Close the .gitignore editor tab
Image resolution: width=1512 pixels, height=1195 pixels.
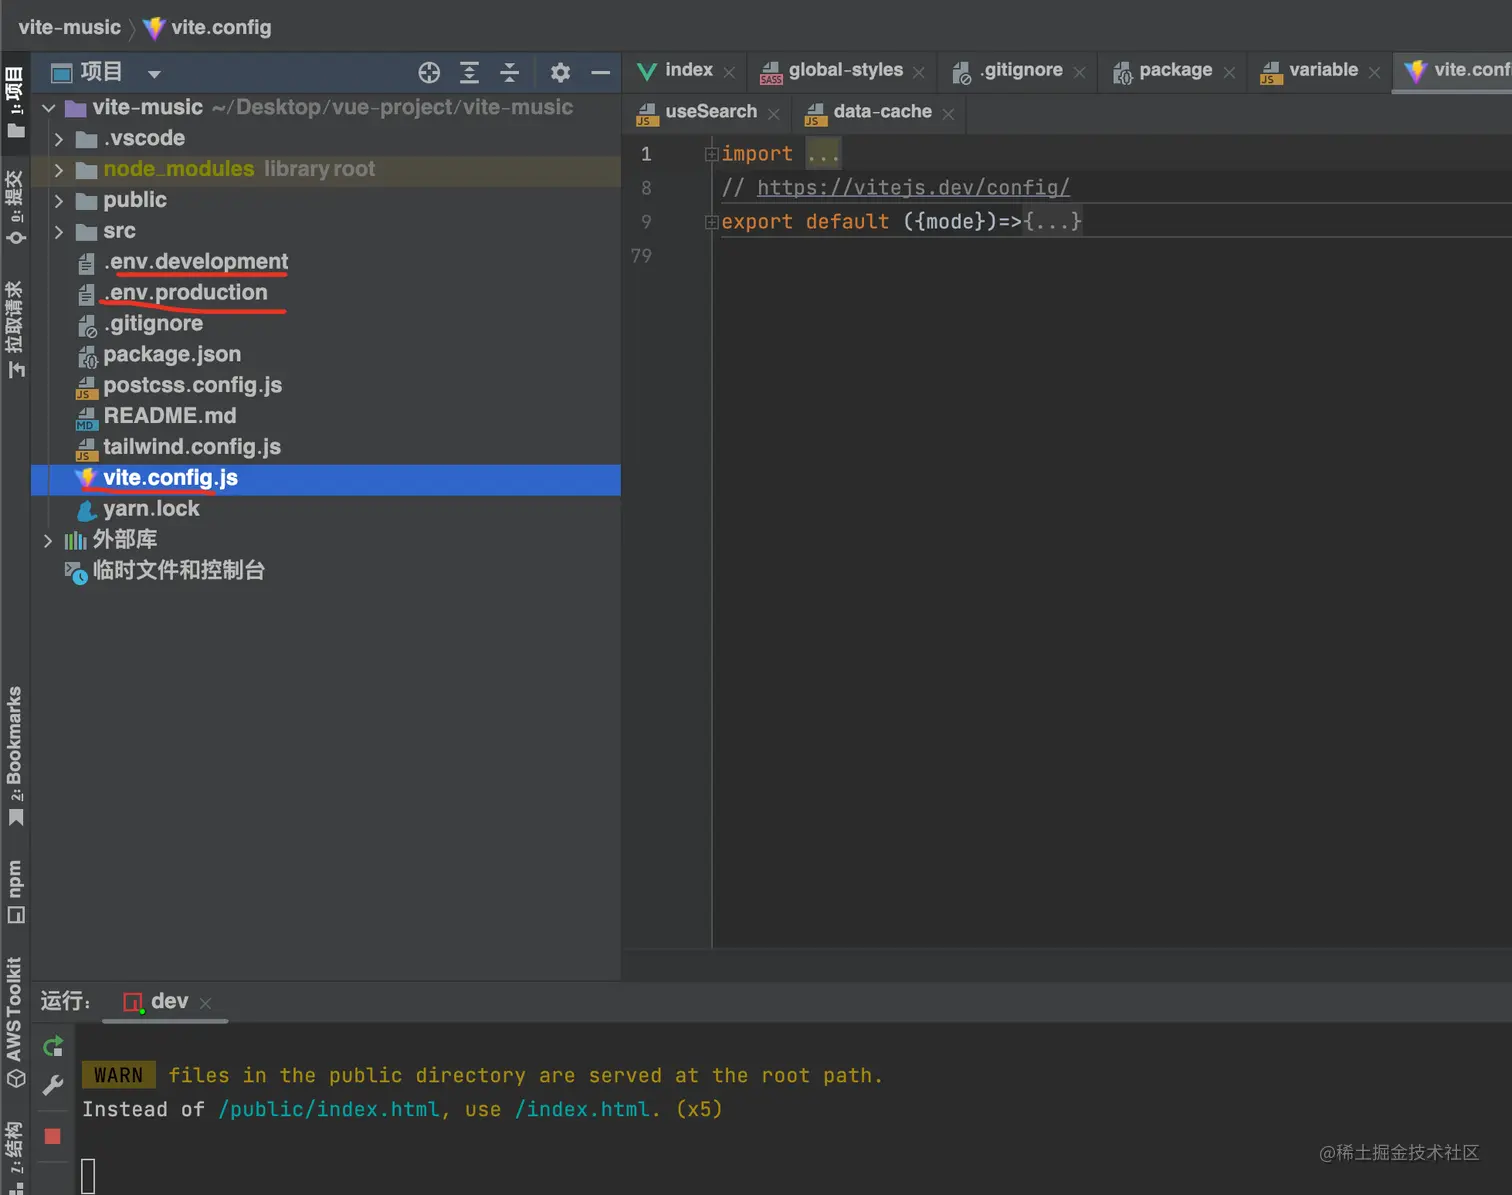pyautogui.click(x=1079, y=72)
